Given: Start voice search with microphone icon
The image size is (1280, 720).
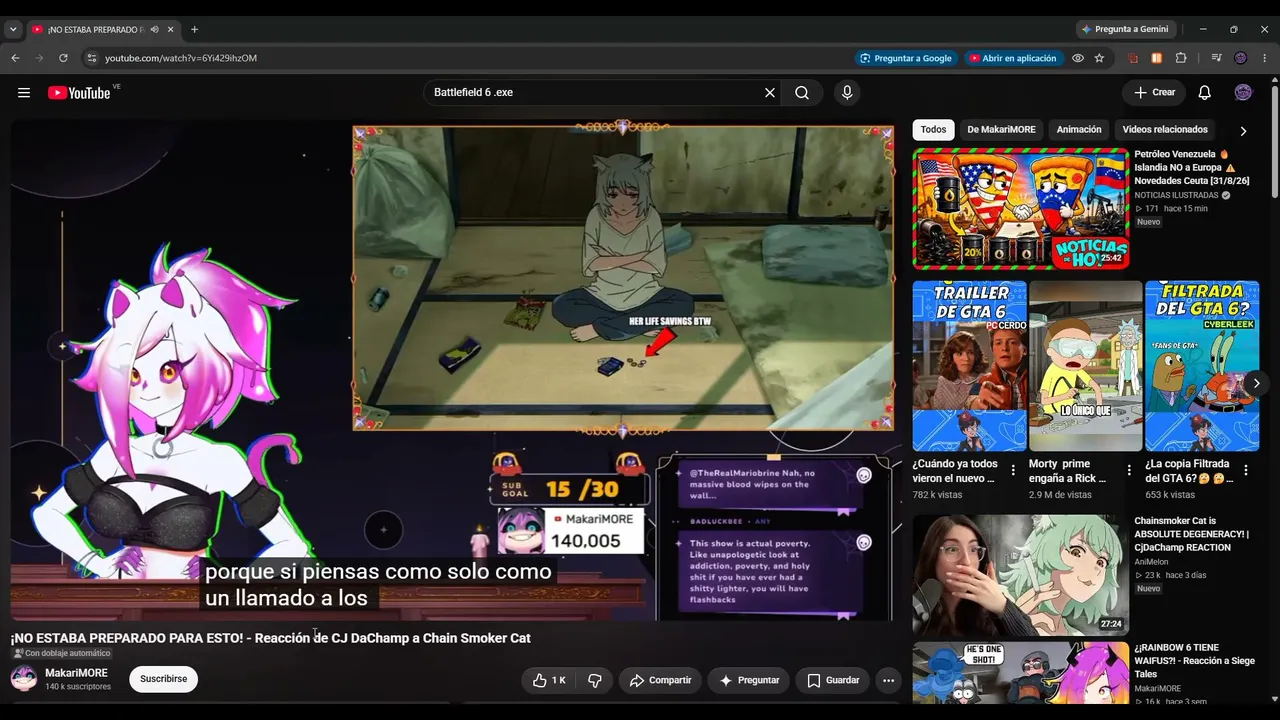Looking at the screenshot, I should [847, 93].
